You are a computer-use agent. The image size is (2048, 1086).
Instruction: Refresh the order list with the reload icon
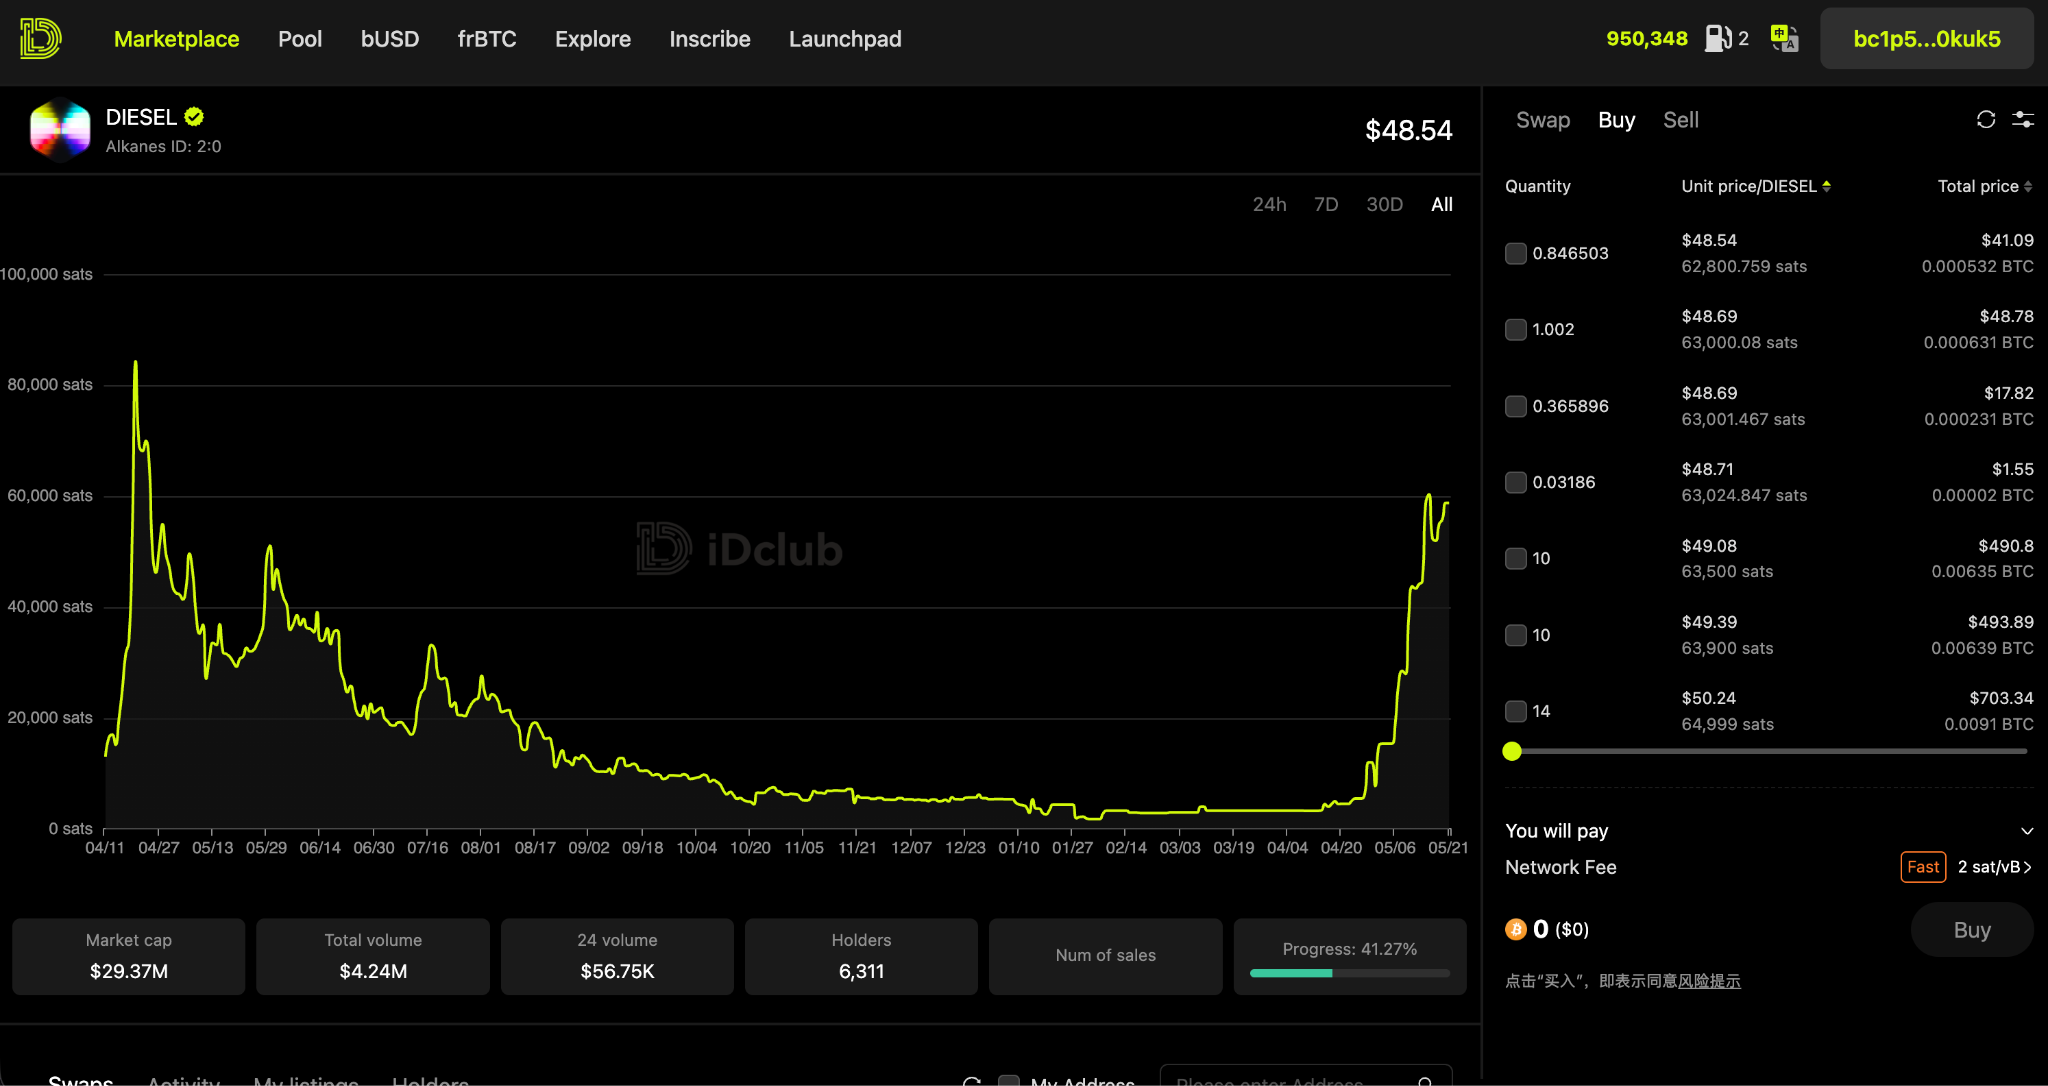pyautogui.click(x=1986, y=120)
